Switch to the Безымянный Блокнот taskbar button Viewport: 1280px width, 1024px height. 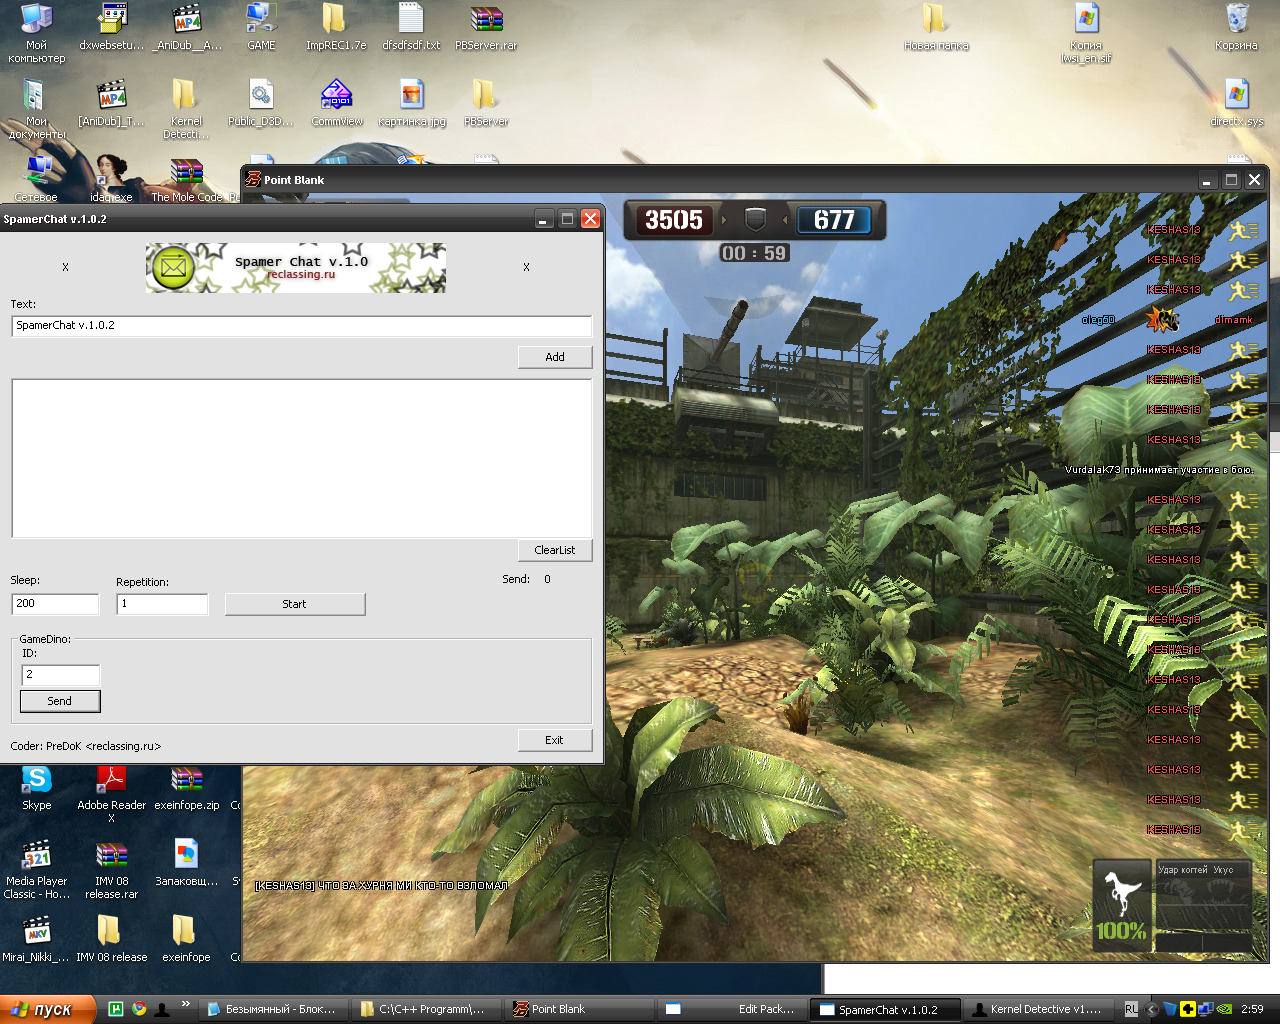pos(273,1009)
